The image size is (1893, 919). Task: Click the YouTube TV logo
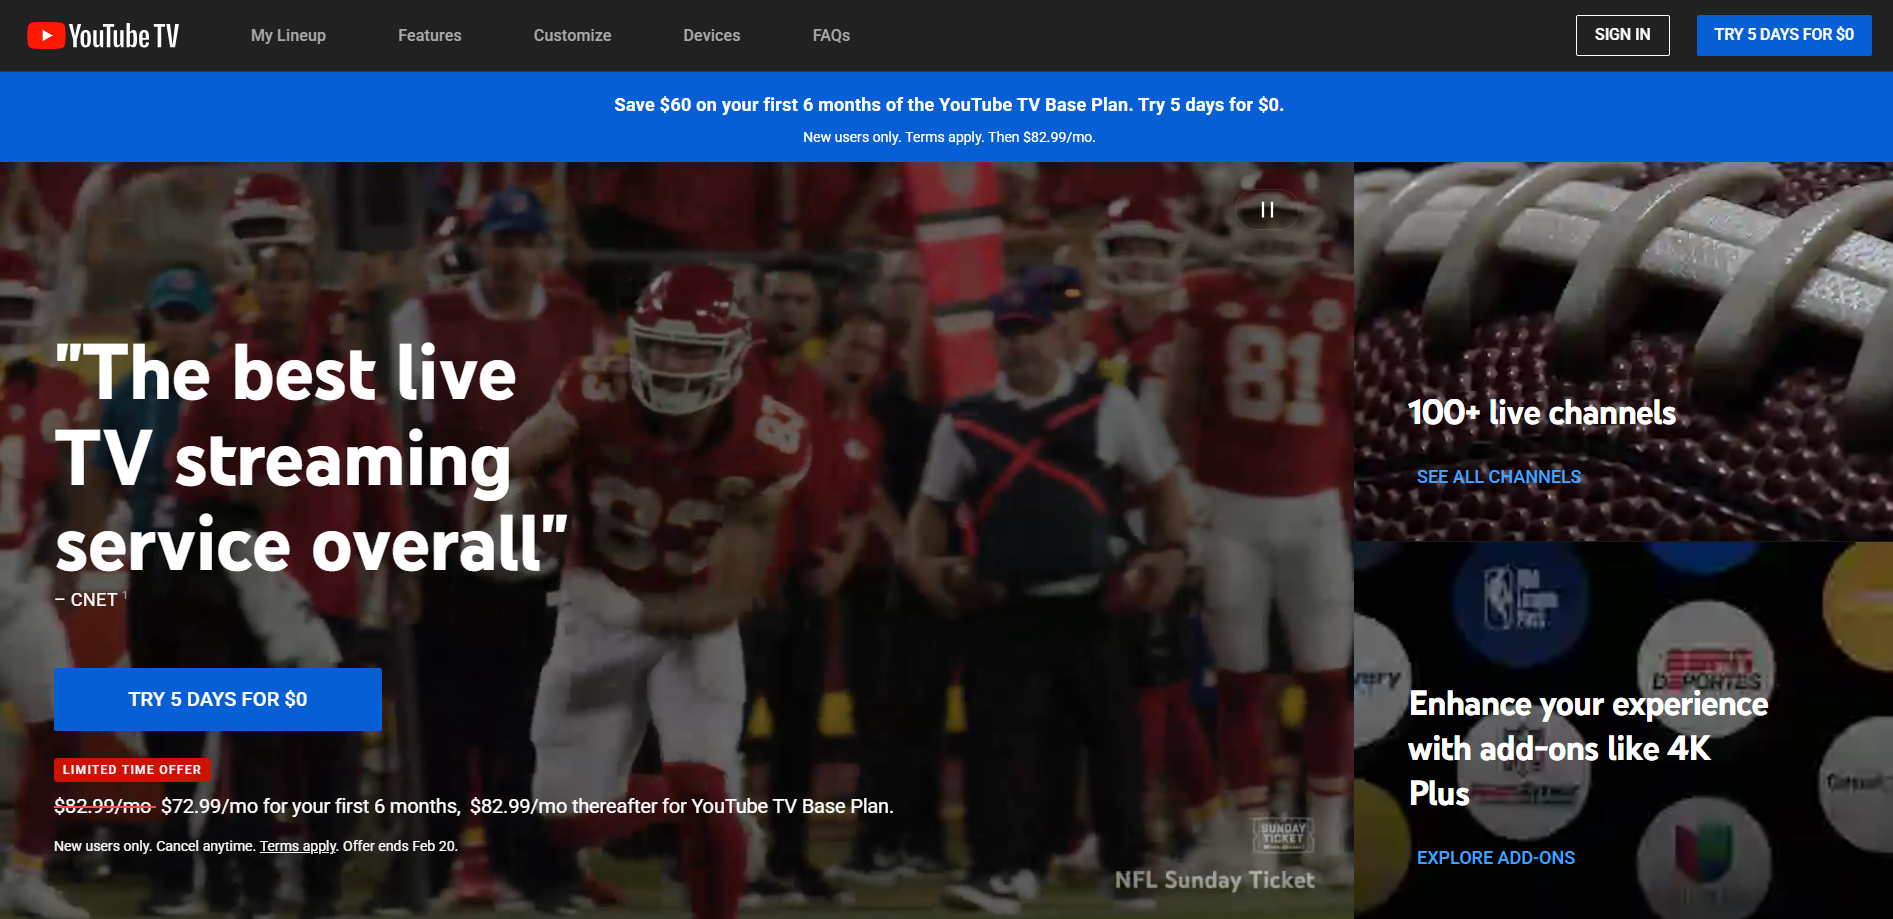[103, 36]
